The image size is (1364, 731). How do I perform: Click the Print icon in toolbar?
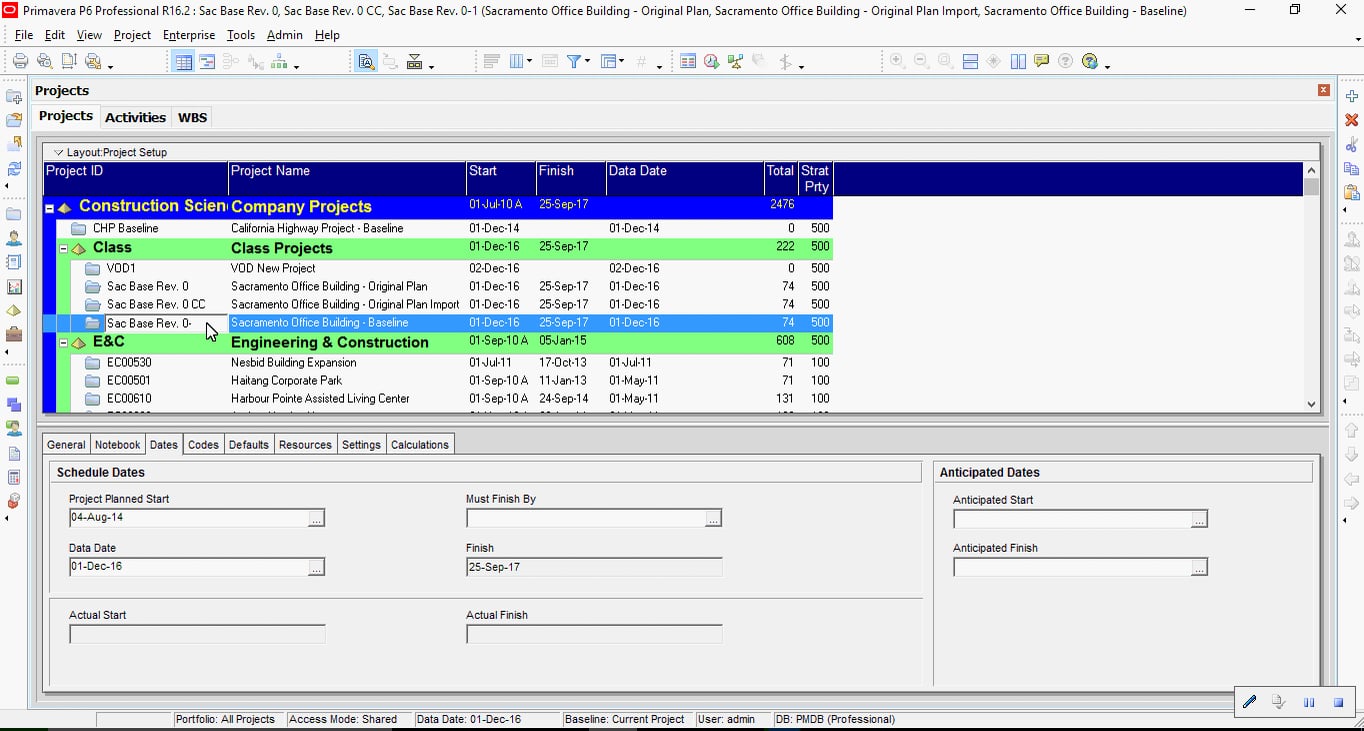(x=20, y=61)
